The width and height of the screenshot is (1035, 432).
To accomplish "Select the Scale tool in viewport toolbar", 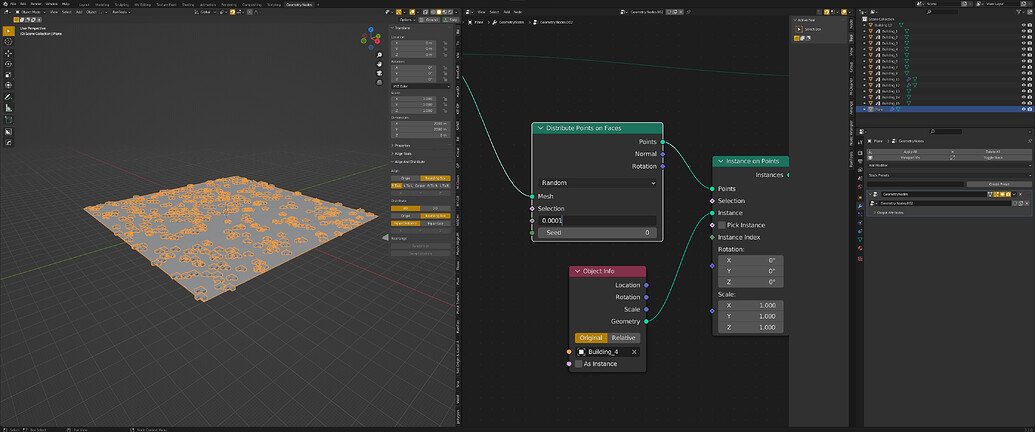I will 9,75.
